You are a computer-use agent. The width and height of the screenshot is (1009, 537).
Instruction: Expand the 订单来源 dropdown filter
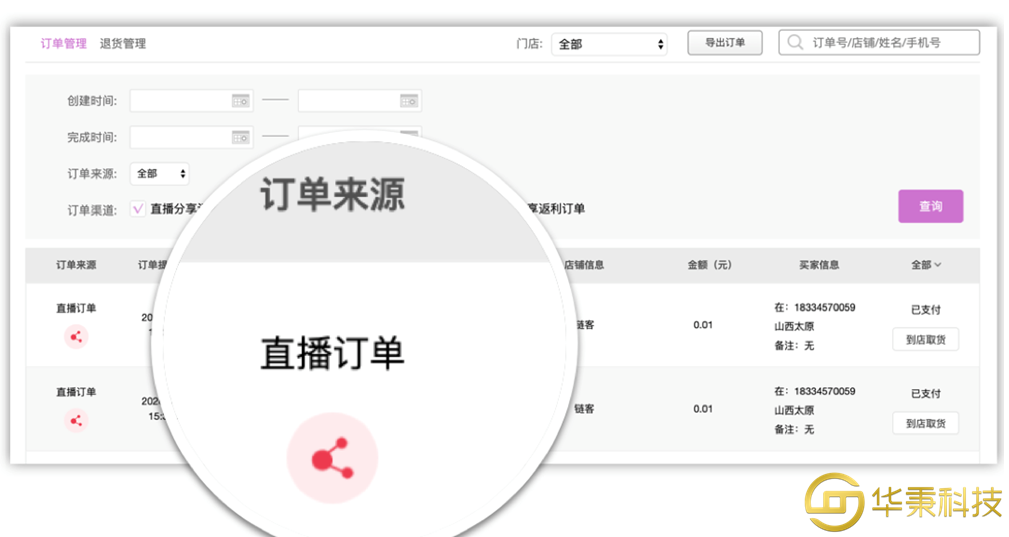click(159, 174)
